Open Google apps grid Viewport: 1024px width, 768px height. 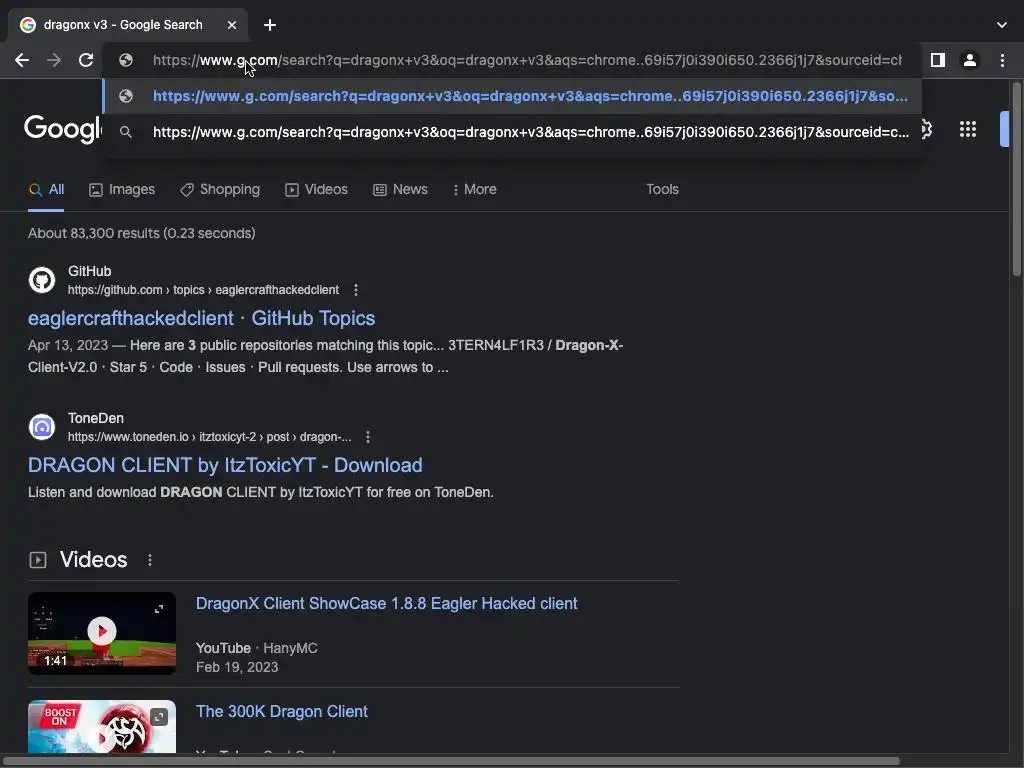pyautogui.click(x=968, y=129)
